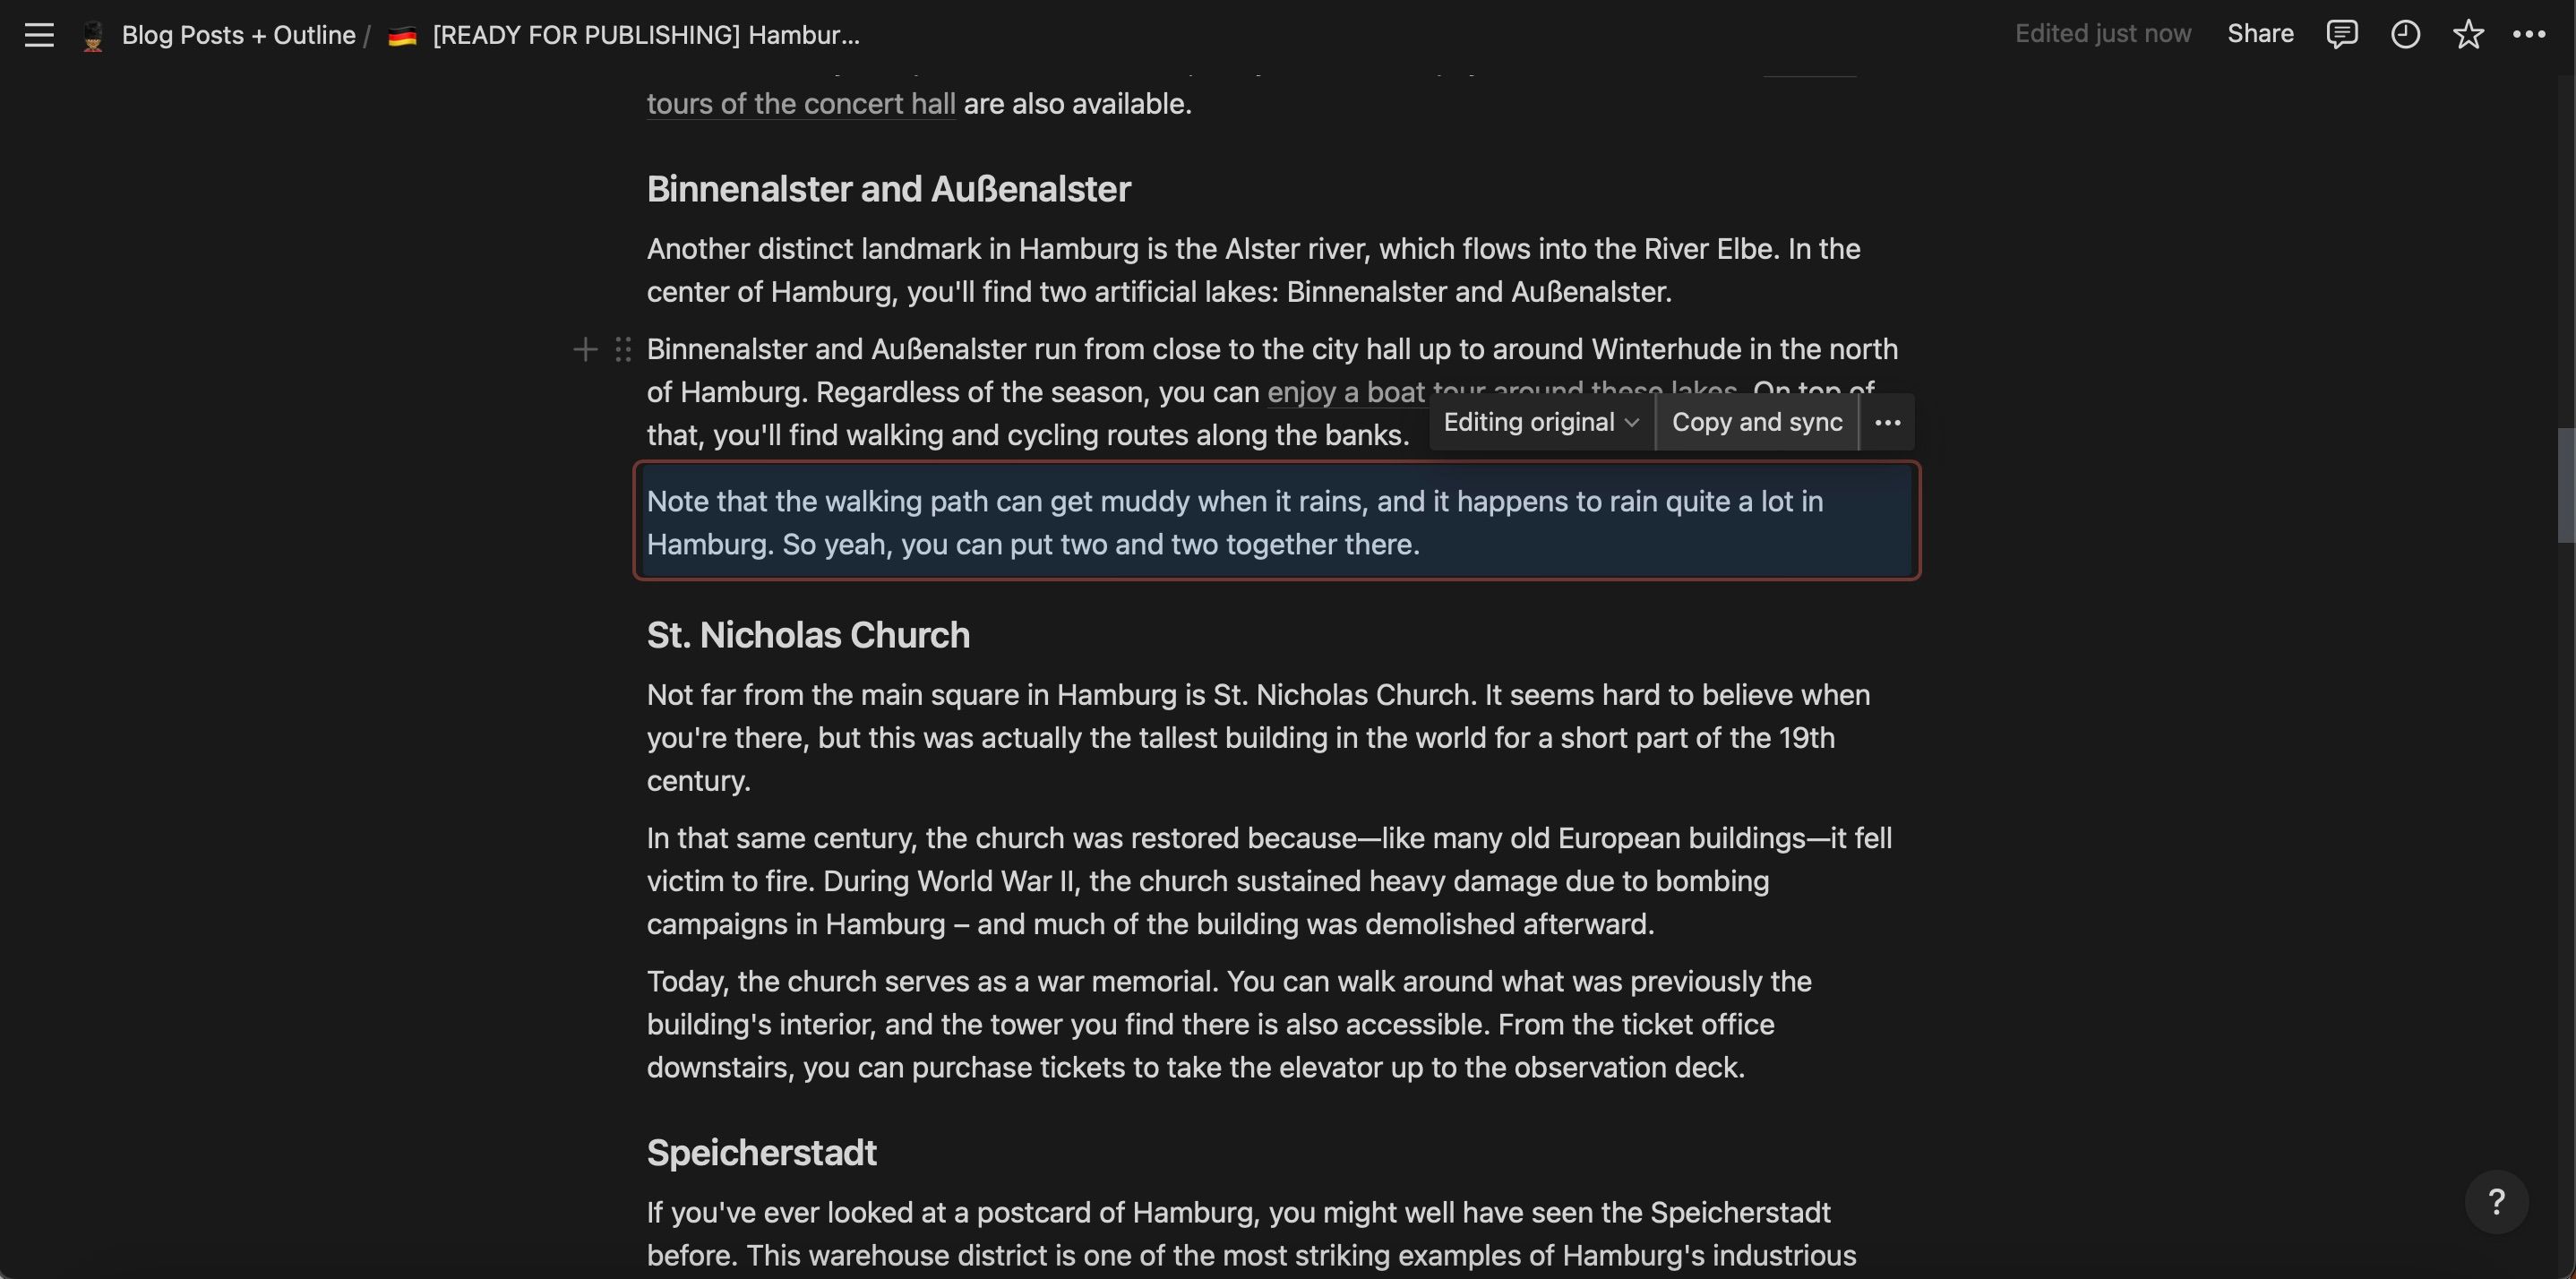Viewport: 2576px width, 1279px height.
Task: Follow the enjoy a boat tour link
Action: (x=1345, y=392)
